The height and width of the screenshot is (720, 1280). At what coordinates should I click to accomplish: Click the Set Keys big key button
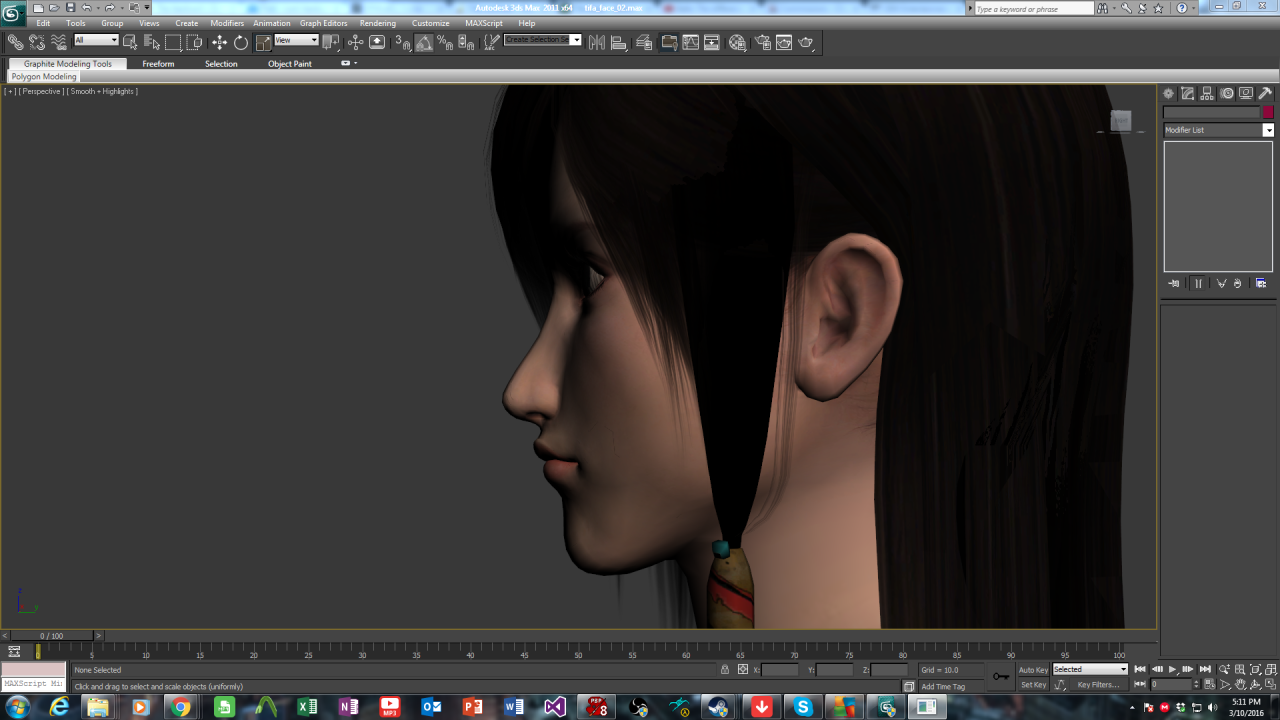[x=1001, y=677]
